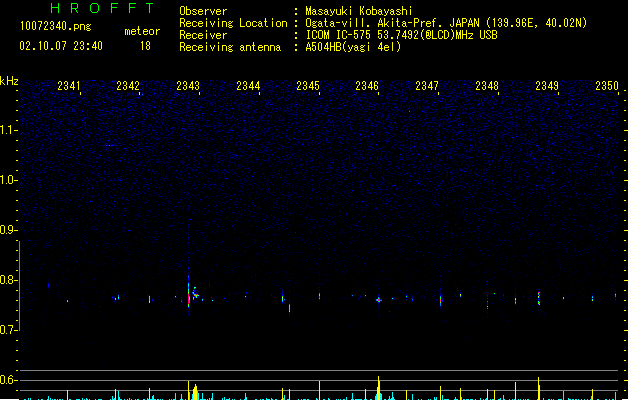Image resolution: width=629 pixels, height=400 pixels.
Task: Click the 2350 time axis marker
Action: [607, 86]
